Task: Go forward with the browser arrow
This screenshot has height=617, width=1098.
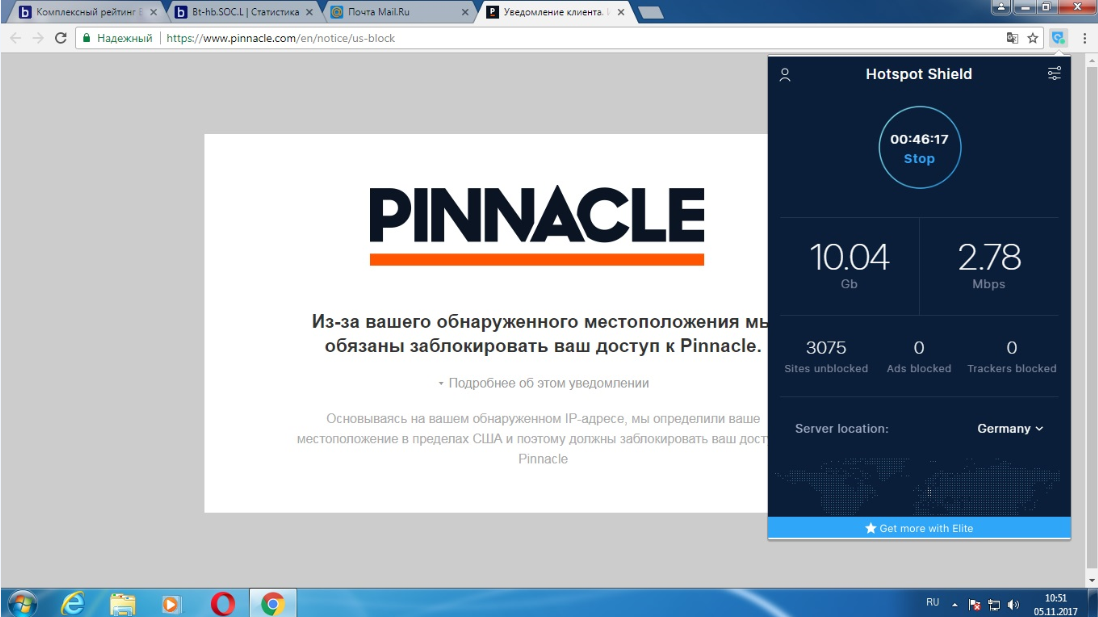Action: [38, 38]
